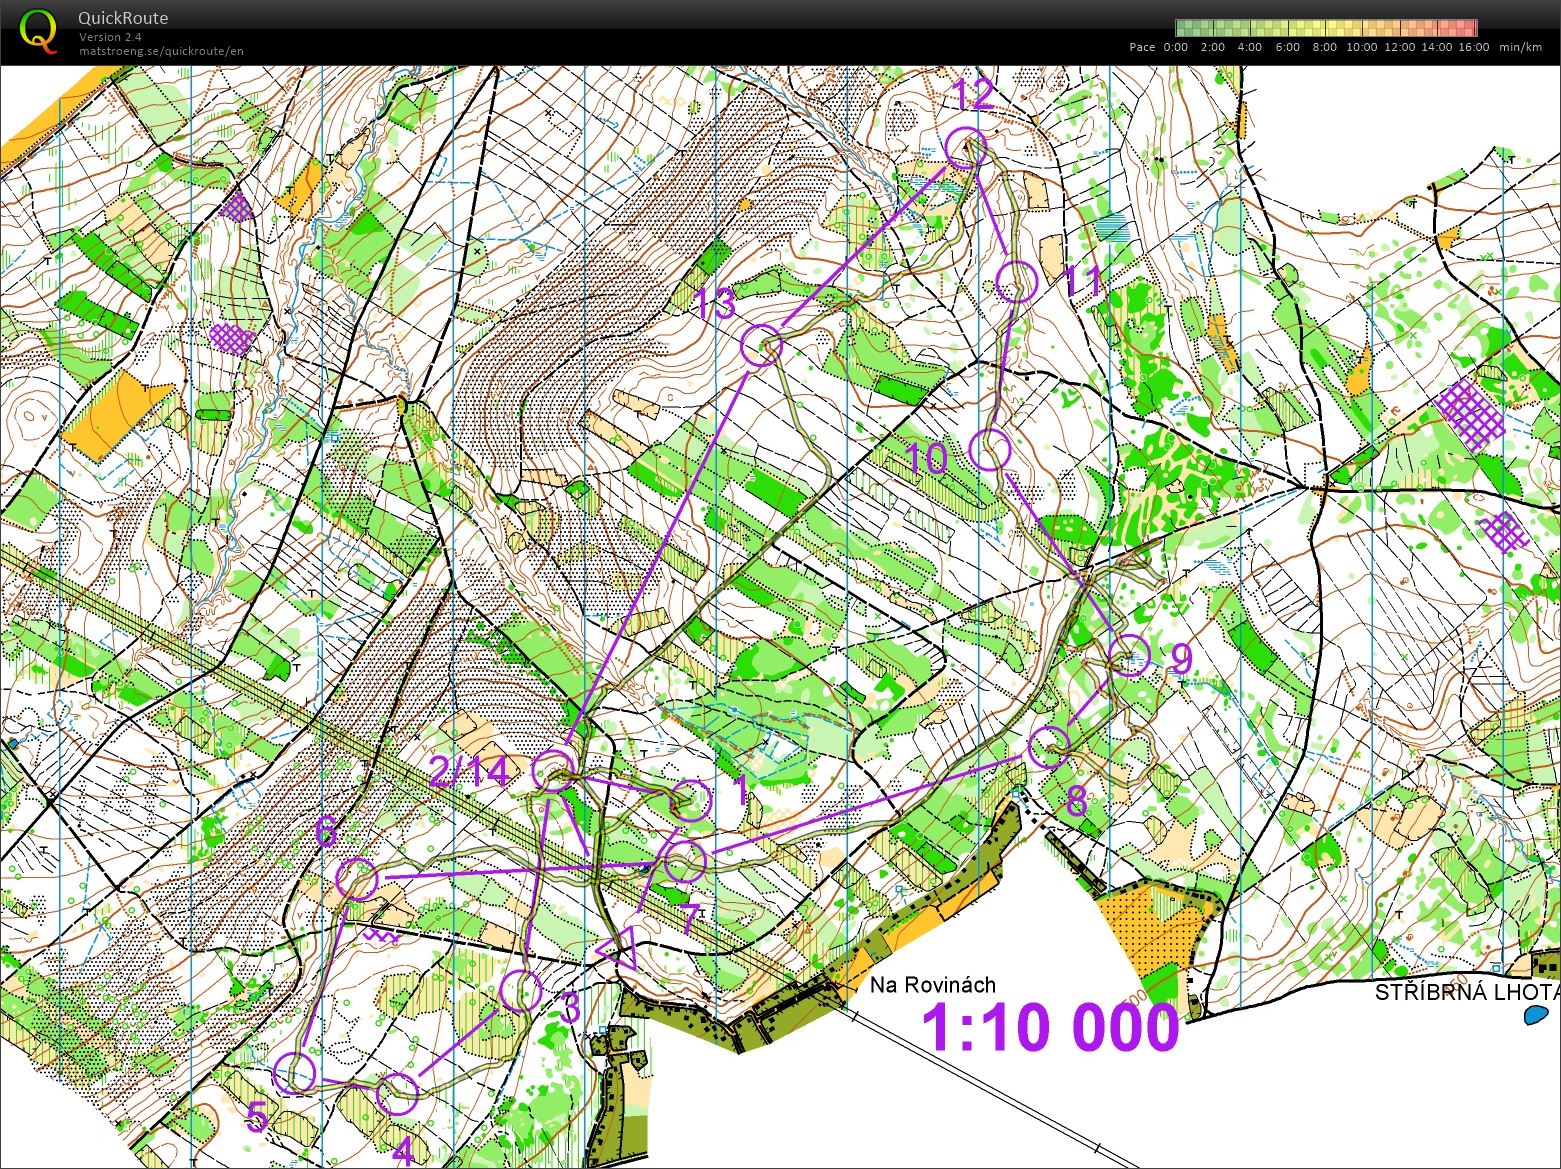Select the start triangle on the map
The width and height of the screenshot is (1561, 1169).
[x=619, y=948]
